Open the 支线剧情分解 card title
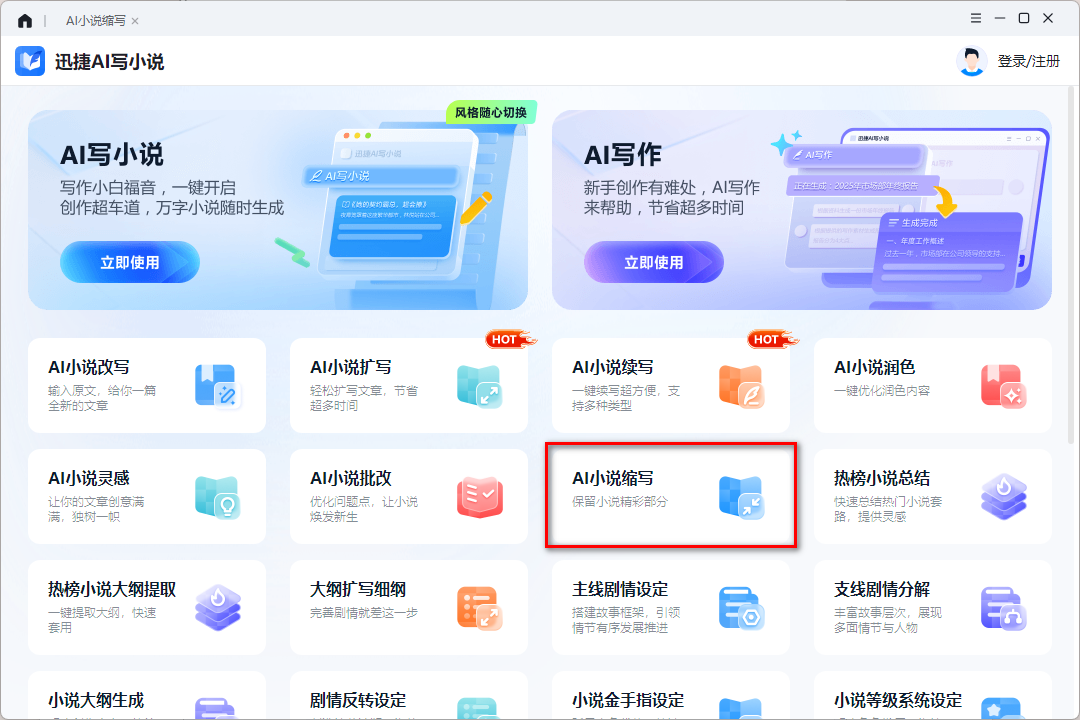Viewport: 1080px width, 720px height. tap(882, 589)
